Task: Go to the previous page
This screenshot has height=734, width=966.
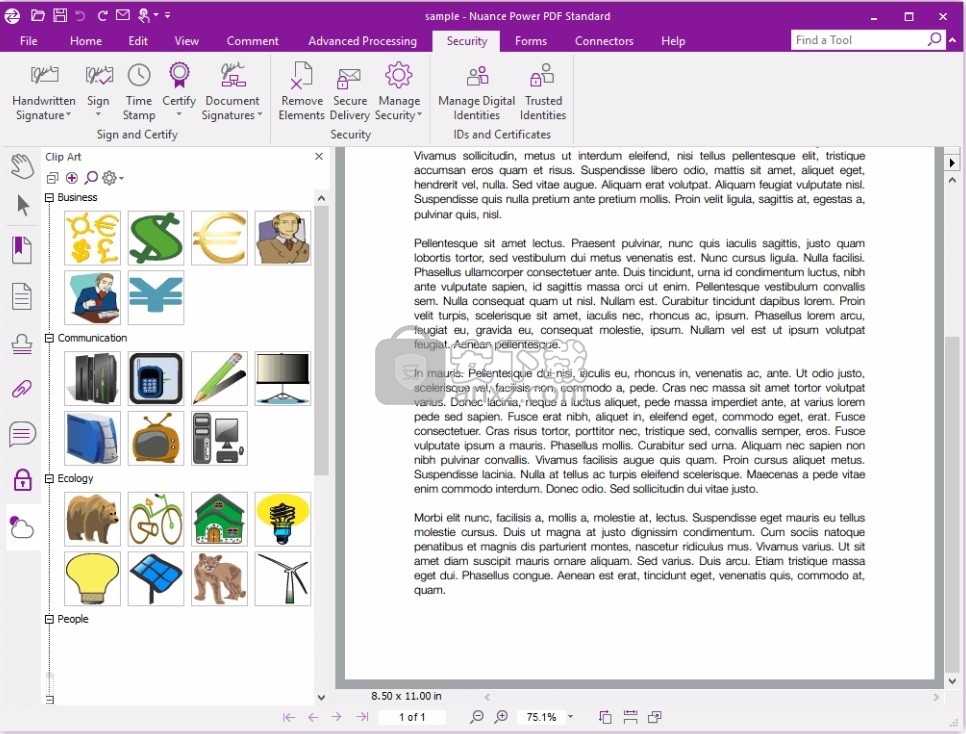Action: click(x=313, y=717)
